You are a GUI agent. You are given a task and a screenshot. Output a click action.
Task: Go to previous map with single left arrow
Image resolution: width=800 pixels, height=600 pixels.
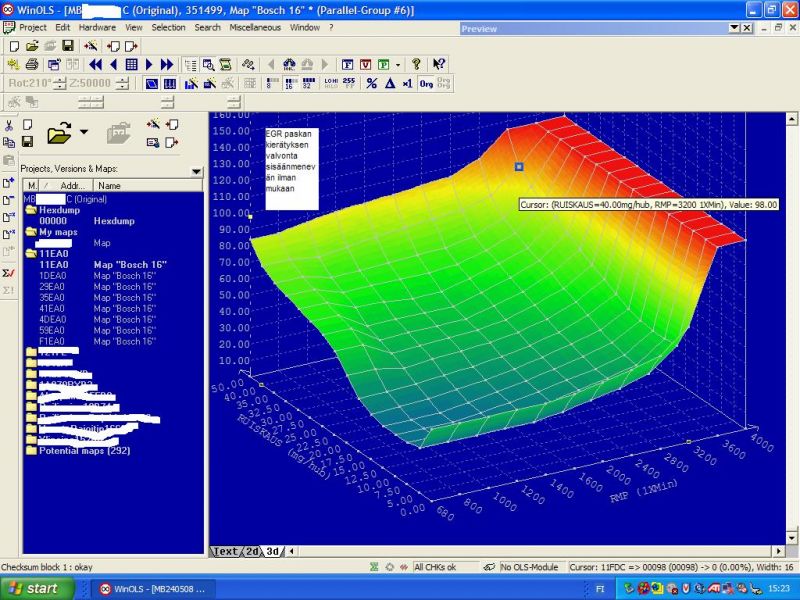pyautogui.click(x=113, y=65)
